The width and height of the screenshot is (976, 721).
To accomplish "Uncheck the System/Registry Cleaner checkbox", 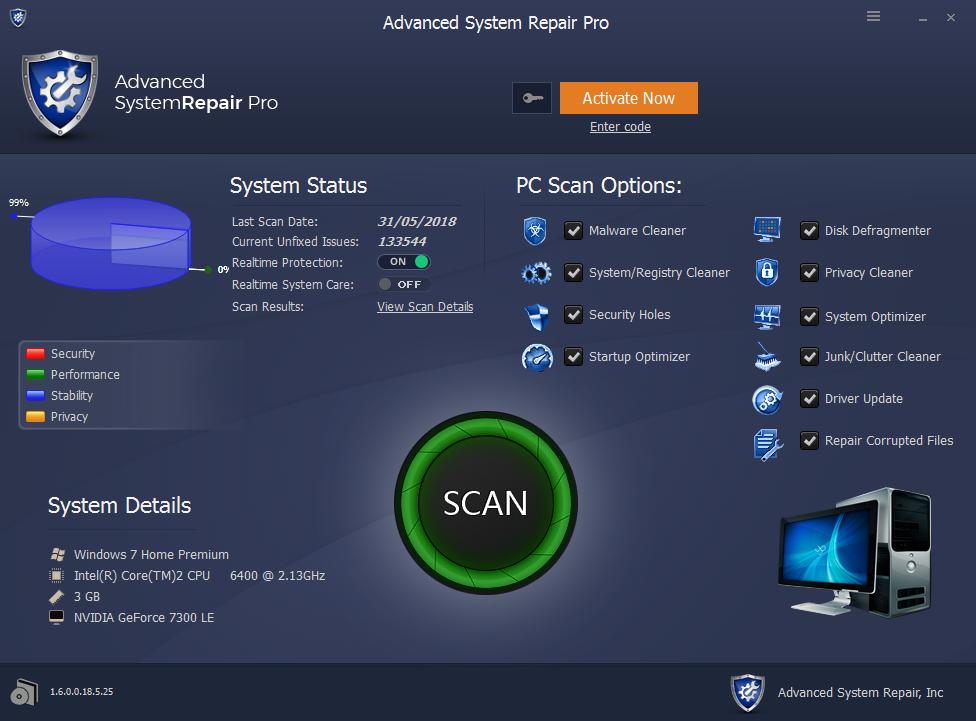I will click(573, 273).
